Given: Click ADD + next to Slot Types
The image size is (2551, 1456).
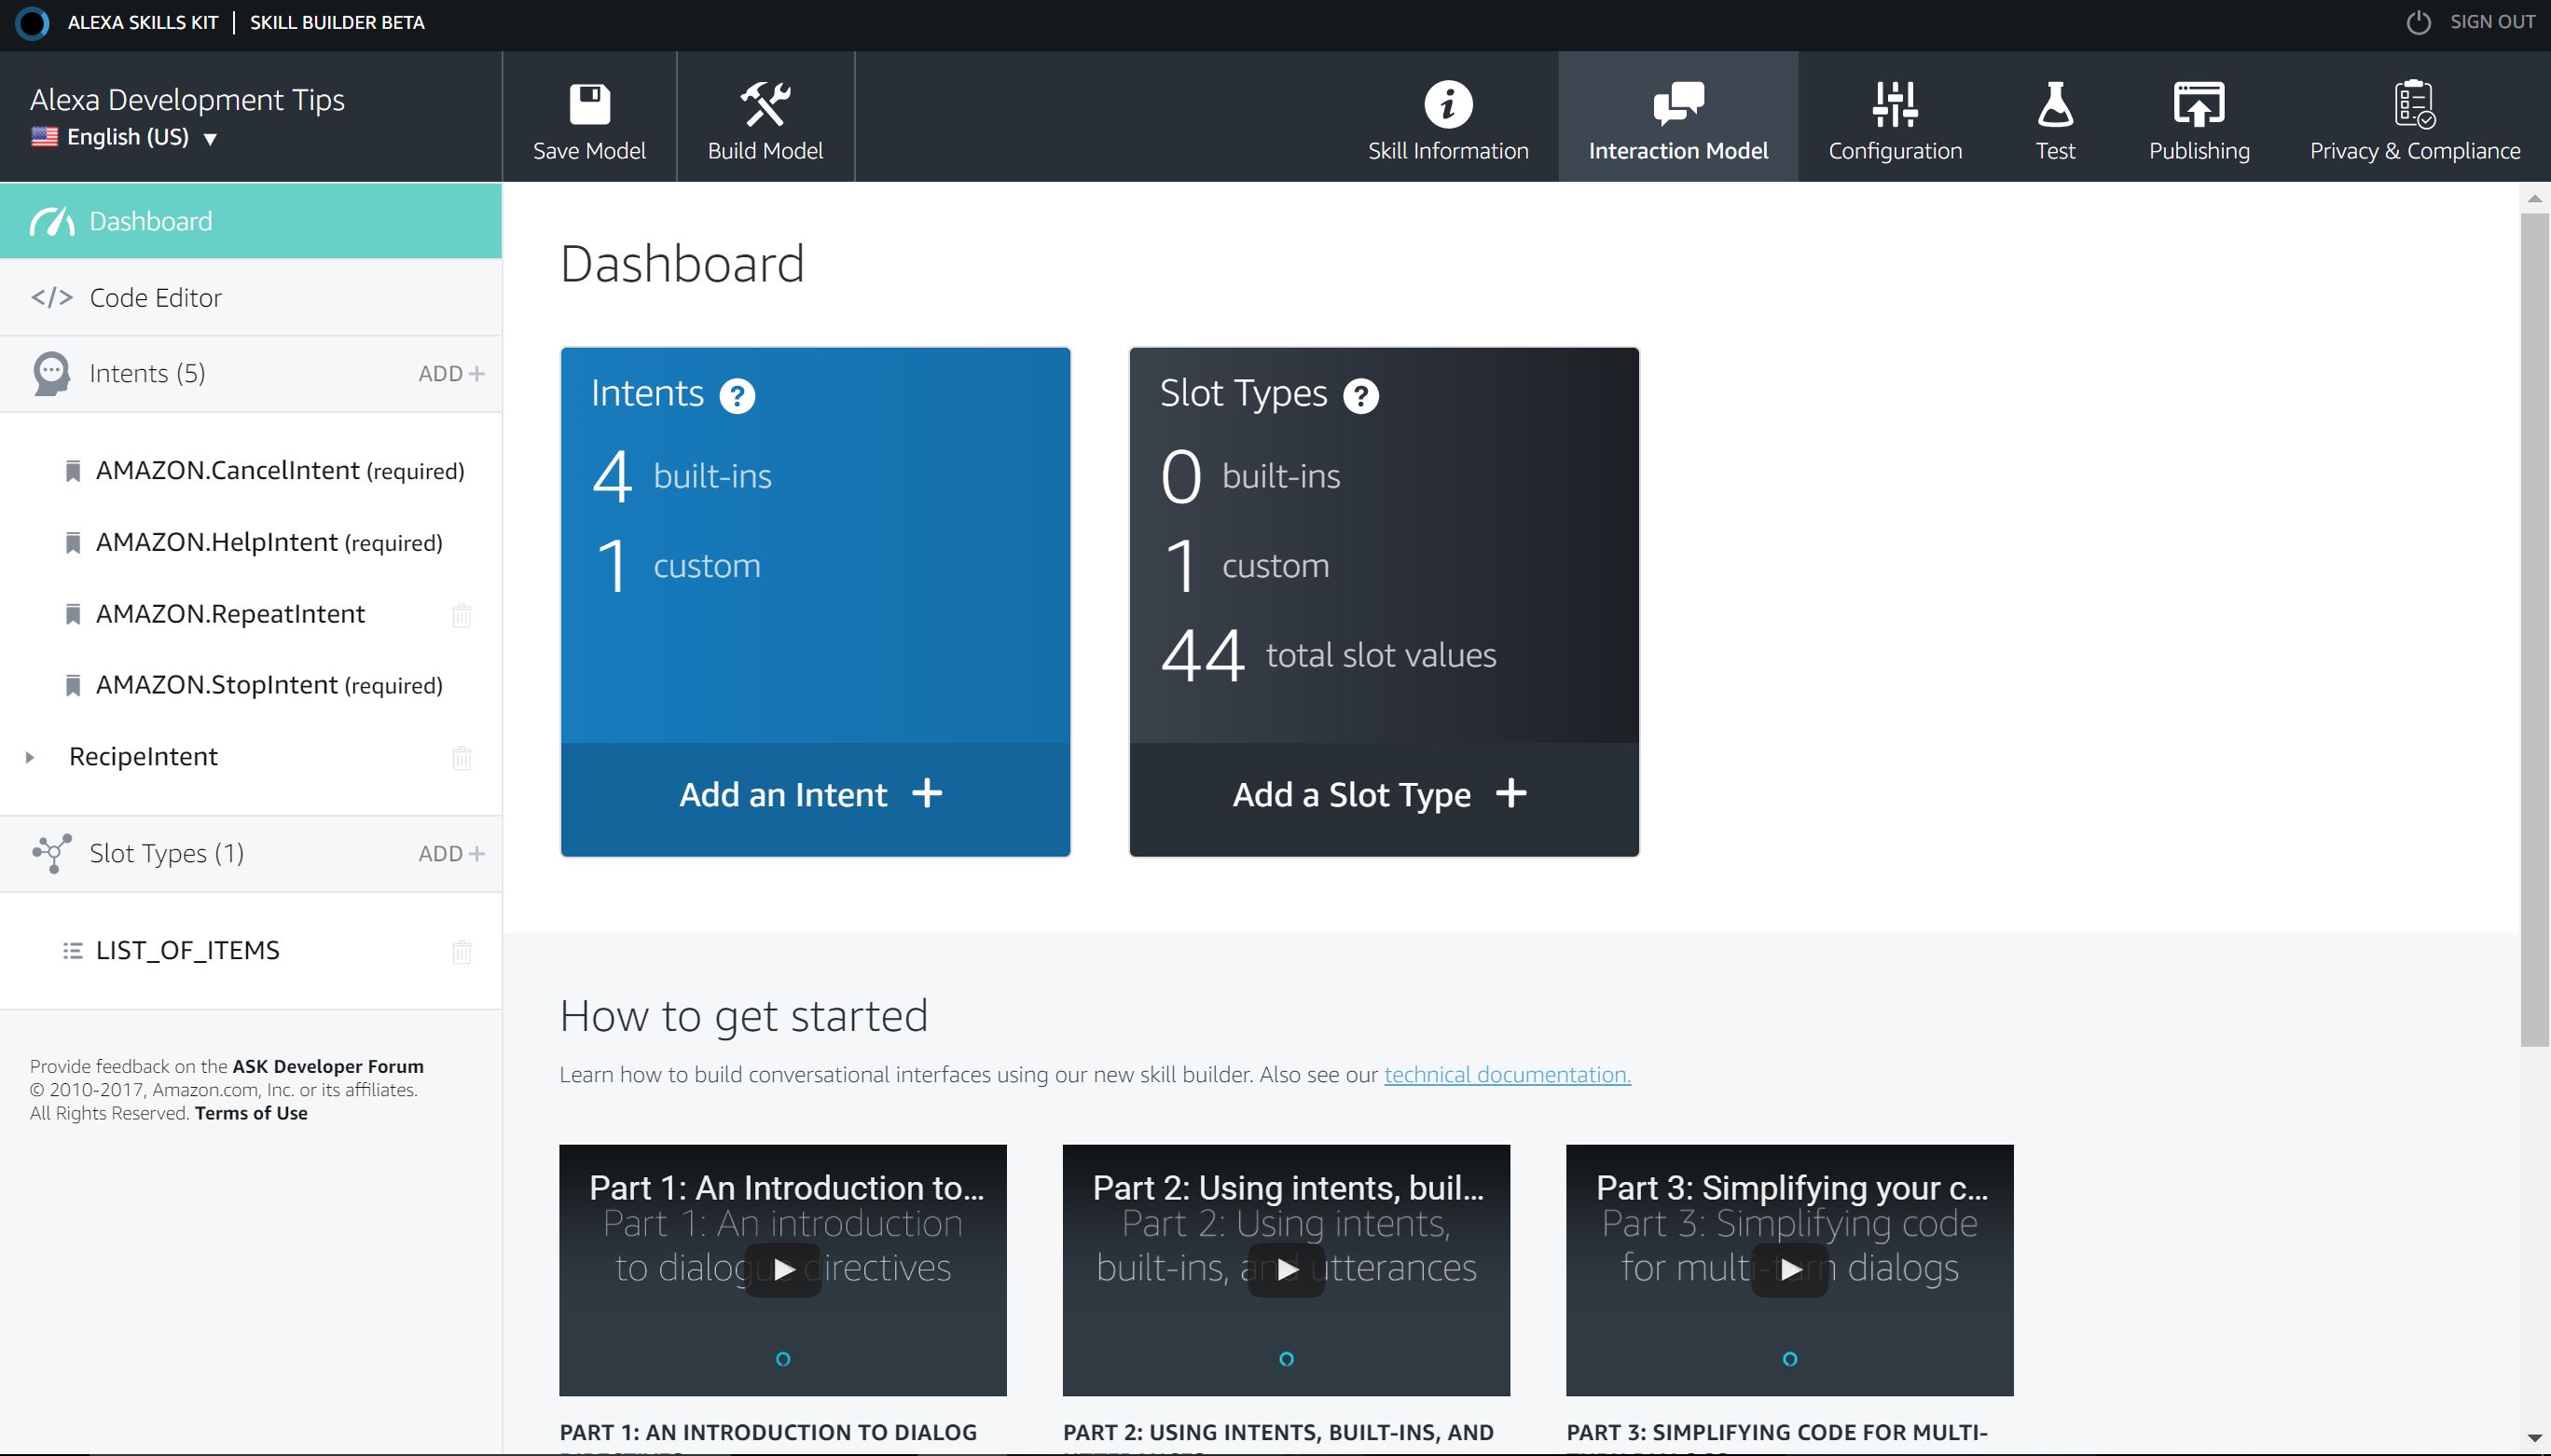Looking at the screenshot, I should pos(451,853).
